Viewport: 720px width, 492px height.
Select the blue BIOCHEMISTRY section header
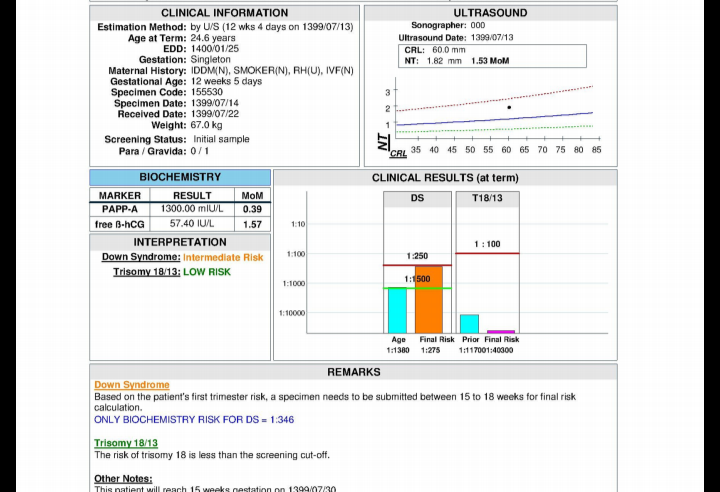tap(180, 177)
